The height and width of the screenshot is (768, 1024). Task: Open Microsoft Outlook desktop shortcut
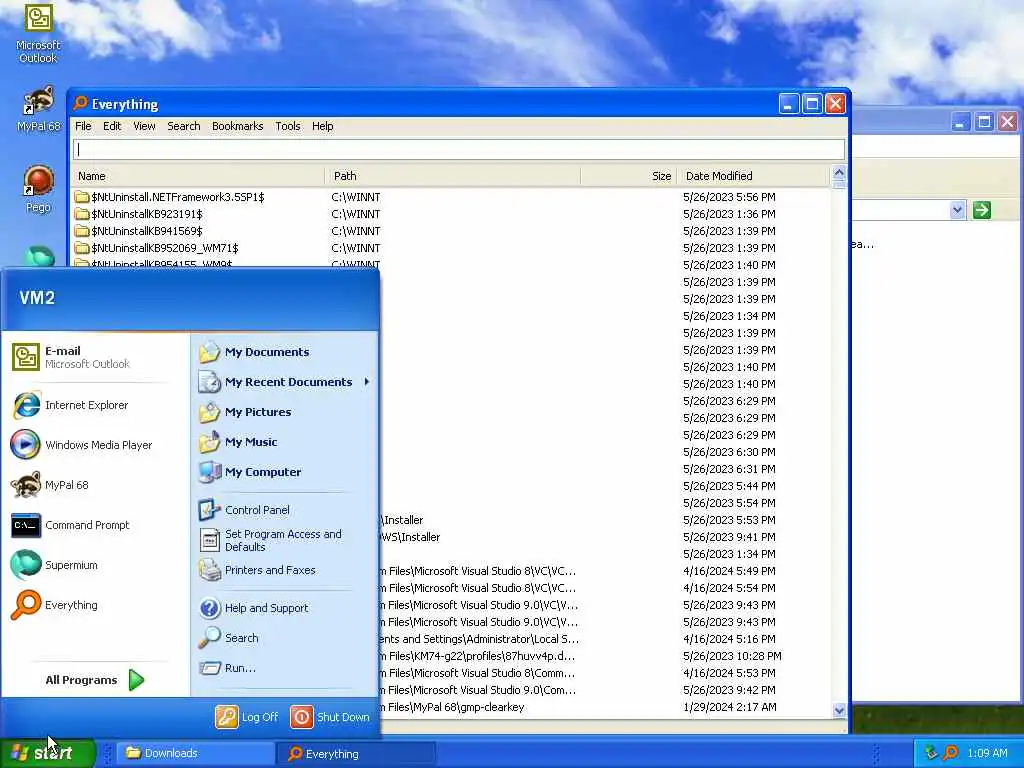click(x=38, y=34)
